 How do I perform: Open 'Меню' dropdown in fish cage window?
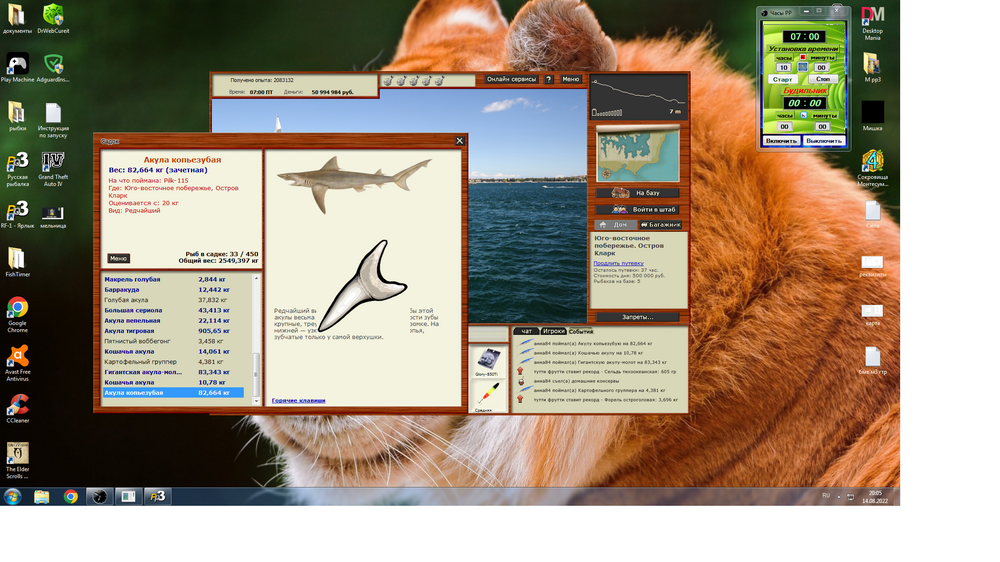(118, 258)
